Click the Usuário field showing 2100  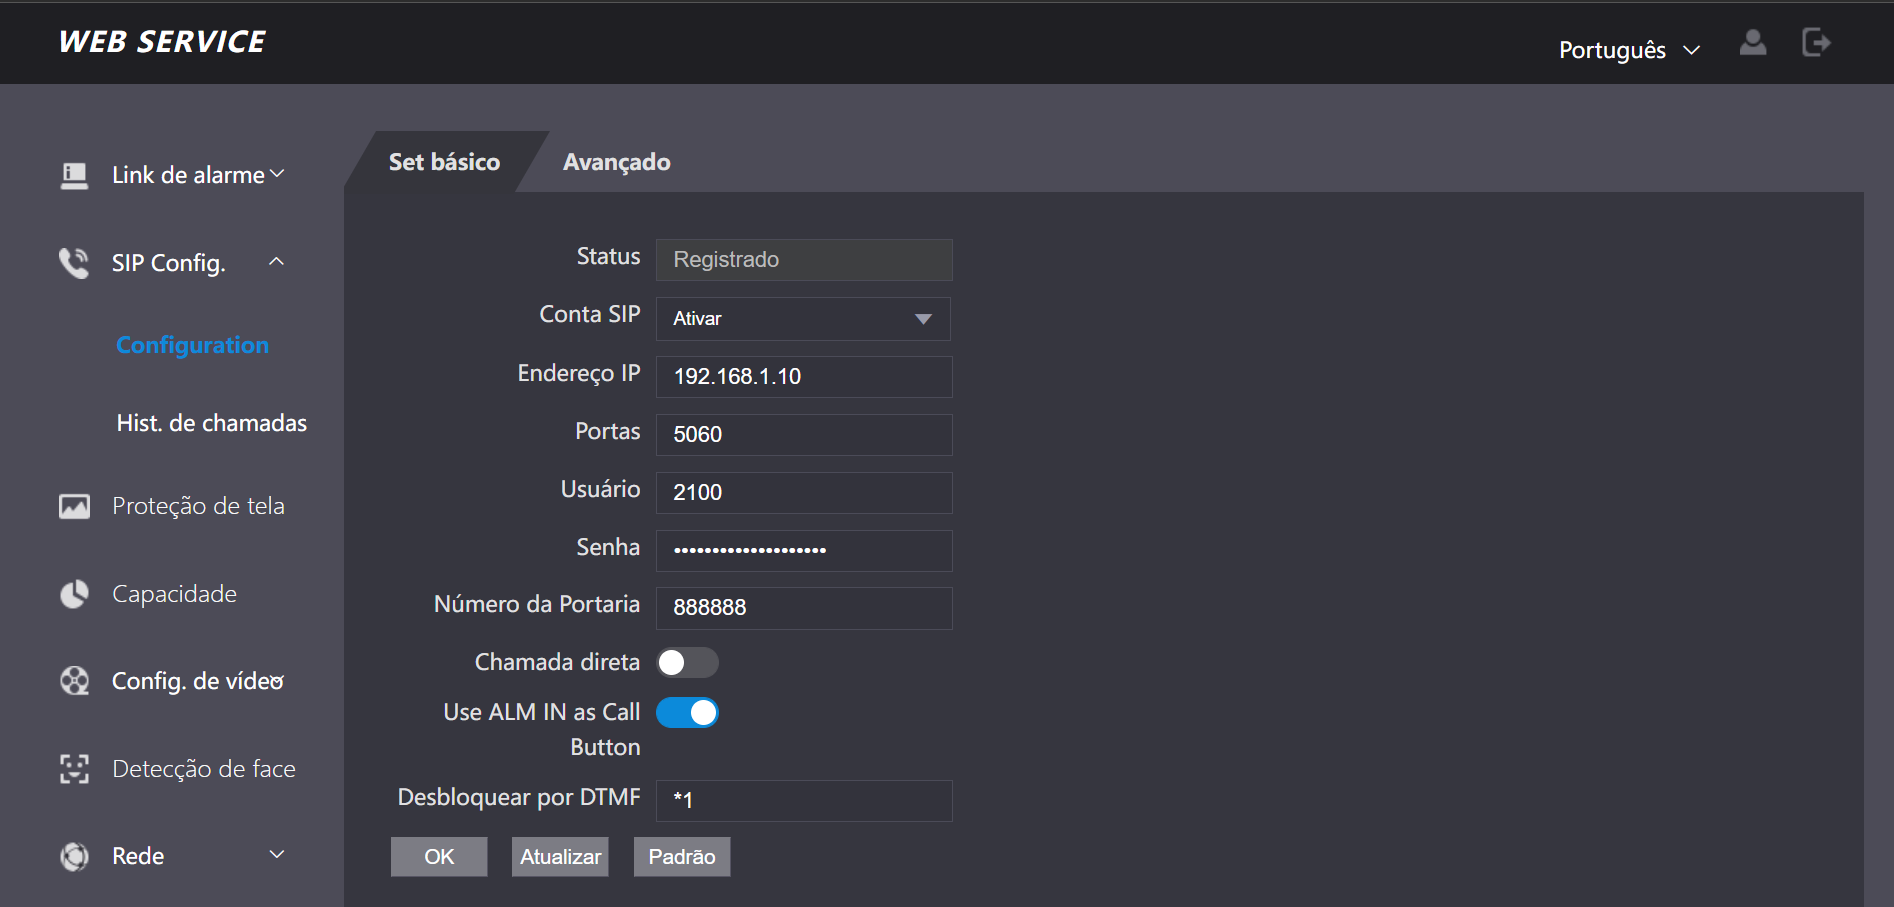click(804, 493)
